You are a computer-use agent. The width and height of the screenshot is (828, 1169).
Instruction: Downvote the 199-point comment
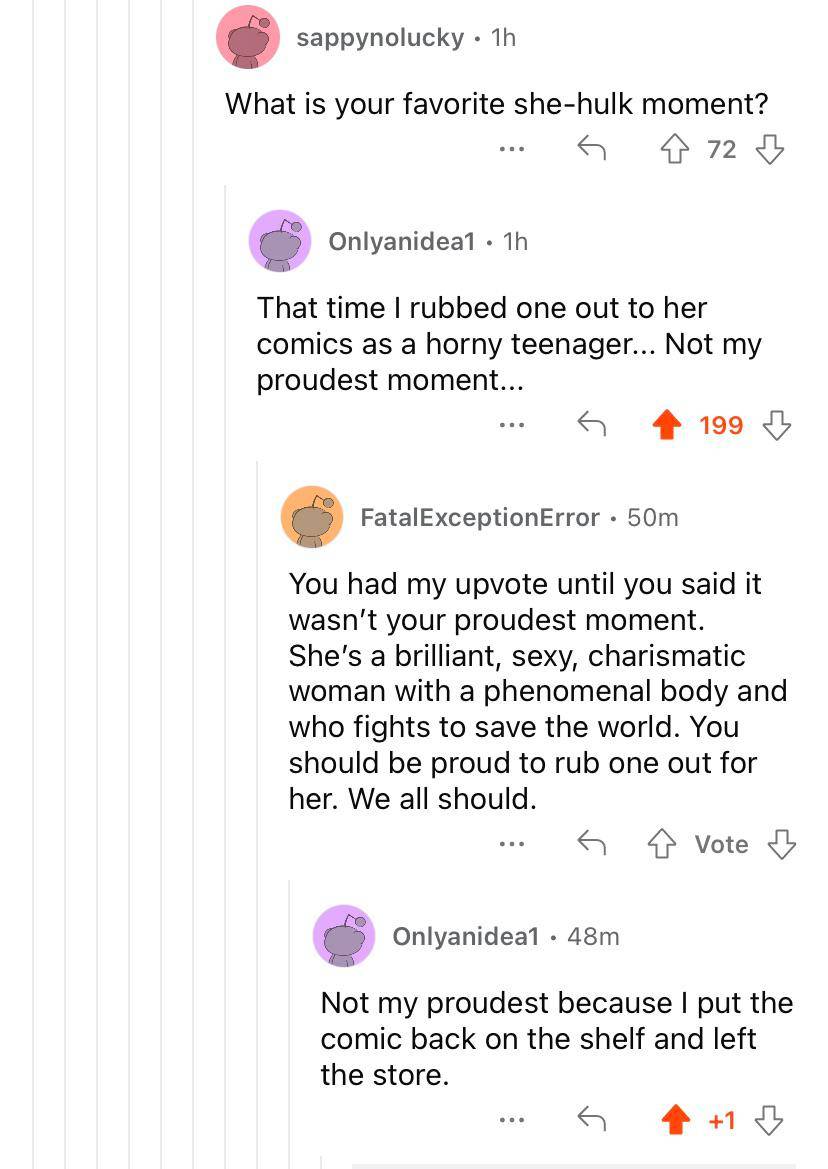click(777, 426)
